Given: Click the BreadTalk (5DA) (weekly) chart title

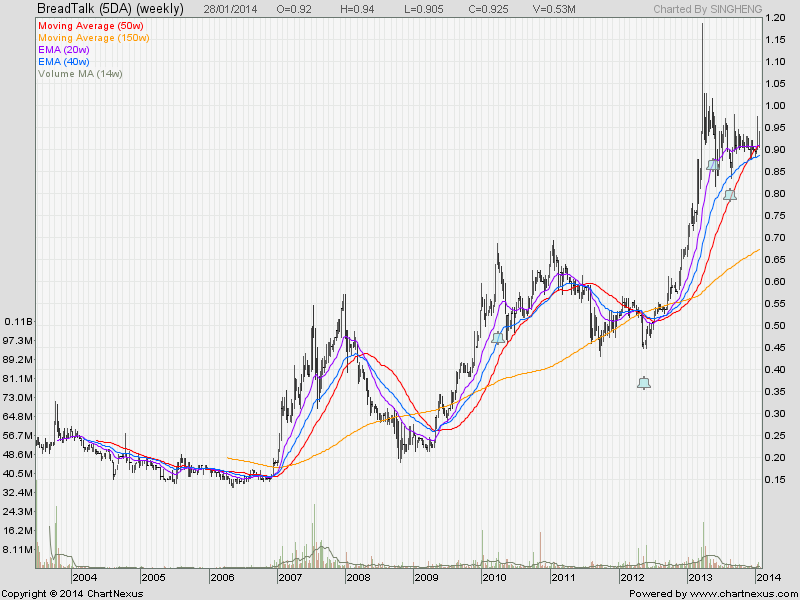Looking at the screenshot, I should click(x=110, y=9).
